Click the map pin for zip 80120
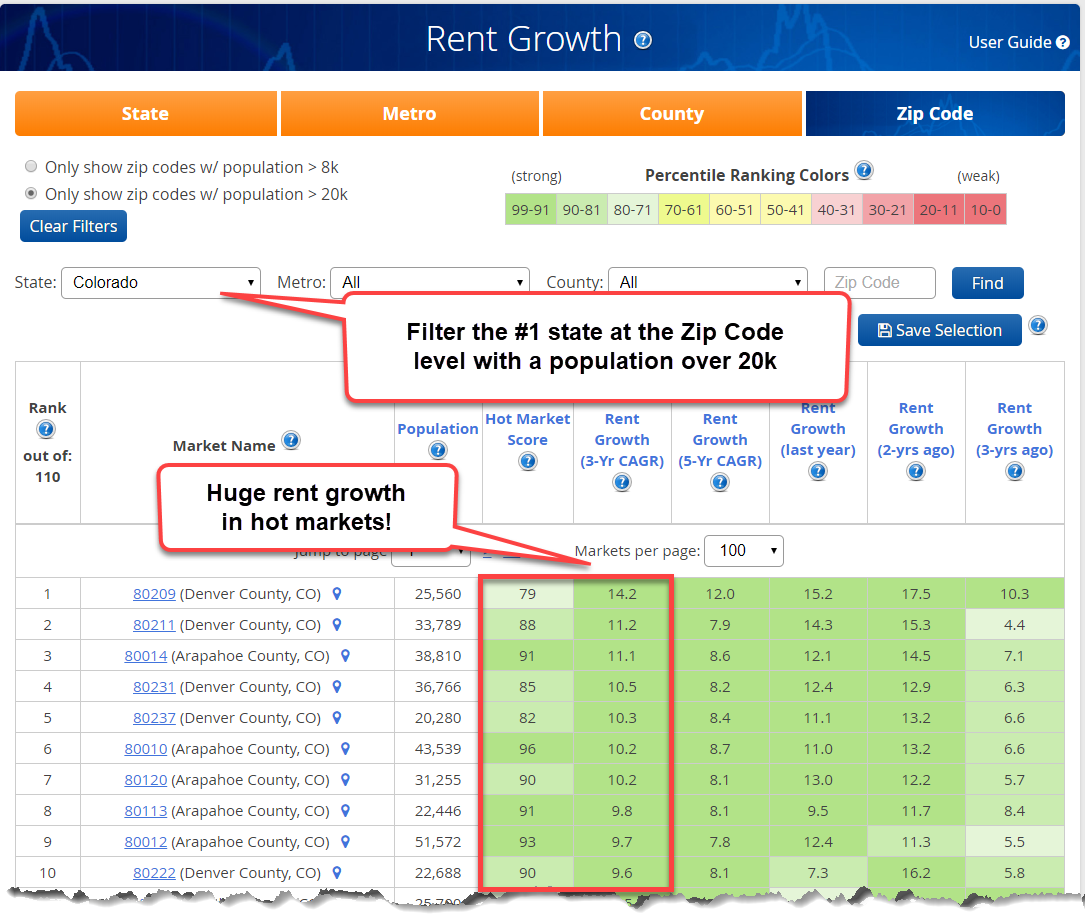The image size is (1085, 916). (x=345, y=780)
